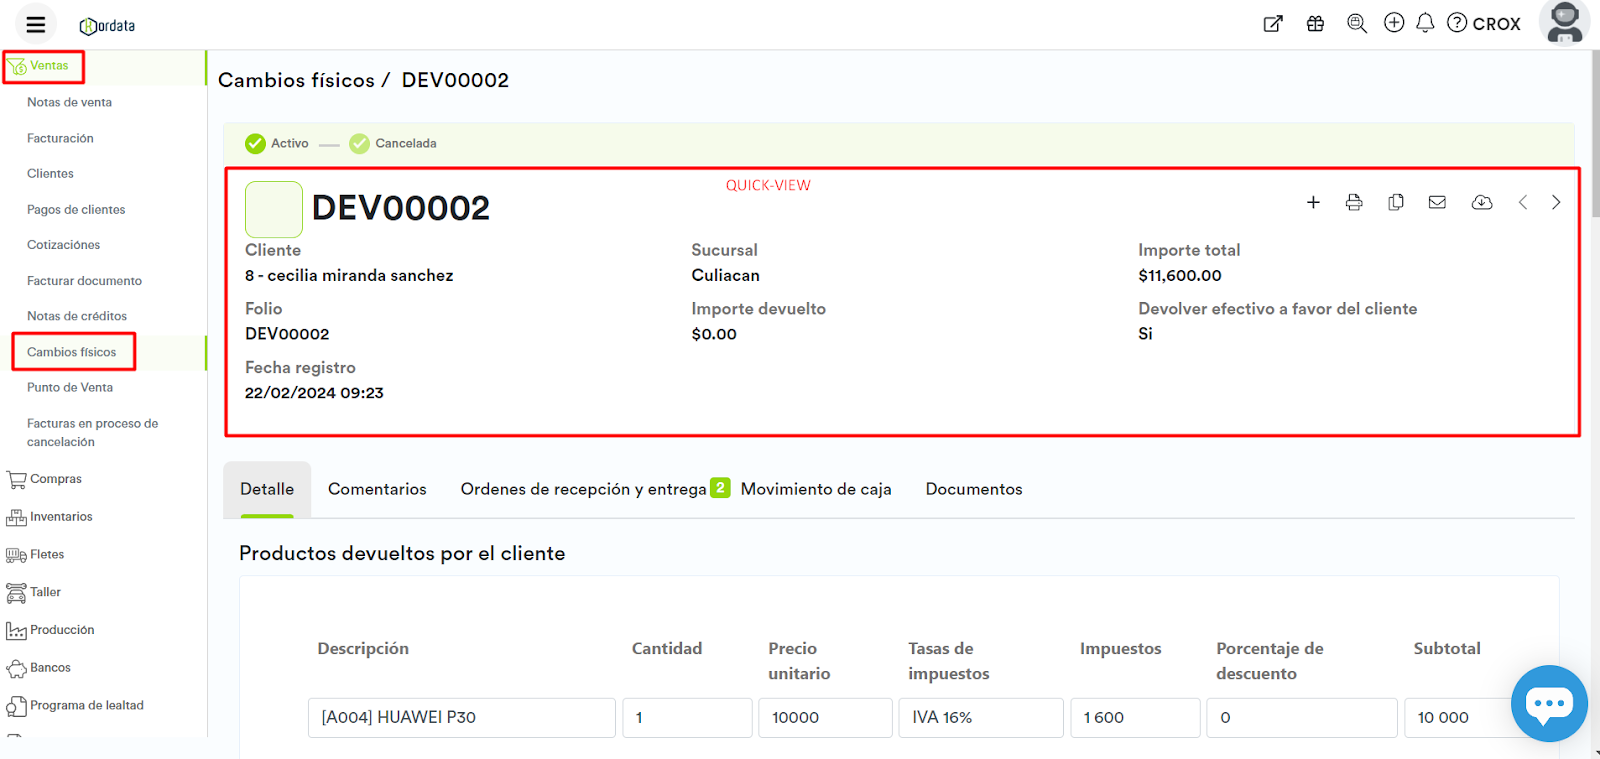
Task: Click the gift icon in header
Action: point(1315,24)
